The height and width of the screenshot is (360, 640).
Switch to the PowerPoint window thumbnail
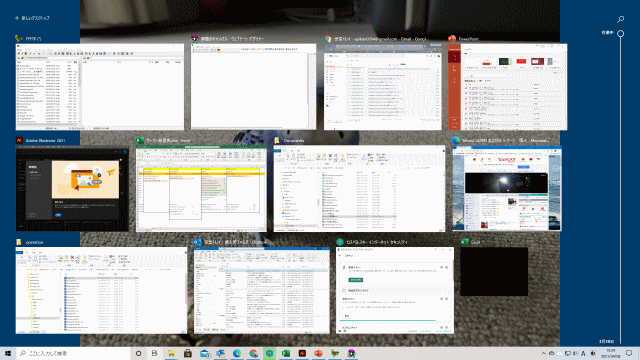pos(507,87)
